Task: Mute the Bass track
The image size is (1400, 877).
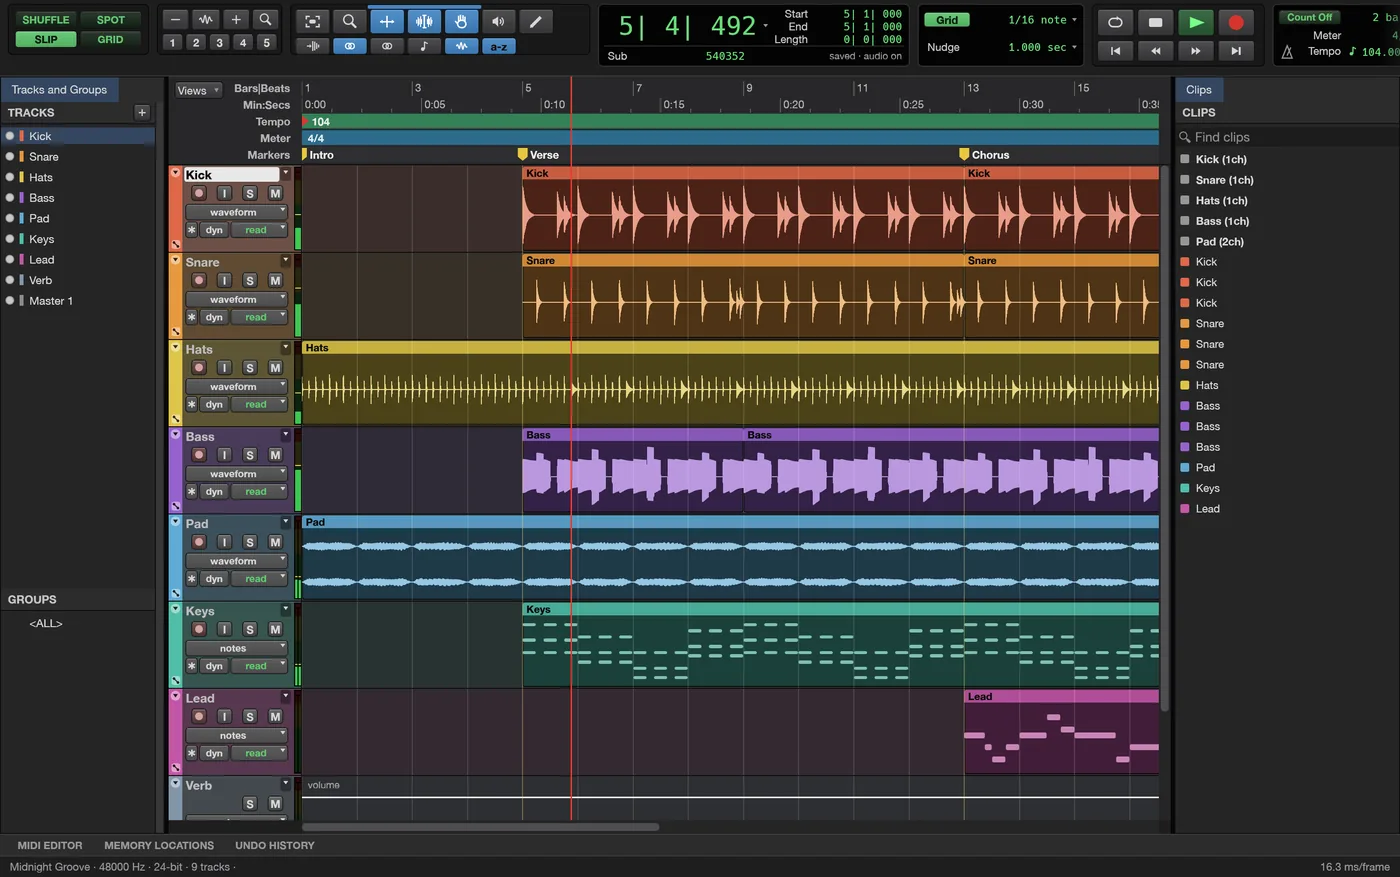Action: coord(275,455)
